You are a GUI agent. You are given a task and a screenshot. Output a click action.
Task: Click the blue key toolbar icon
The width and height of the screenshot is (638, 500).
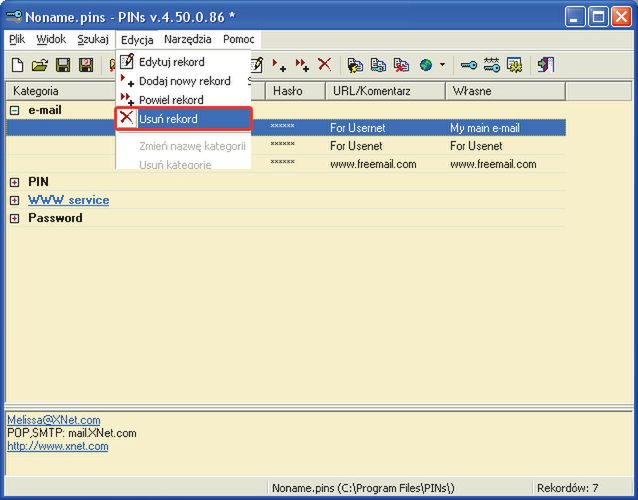pos(469,65)
